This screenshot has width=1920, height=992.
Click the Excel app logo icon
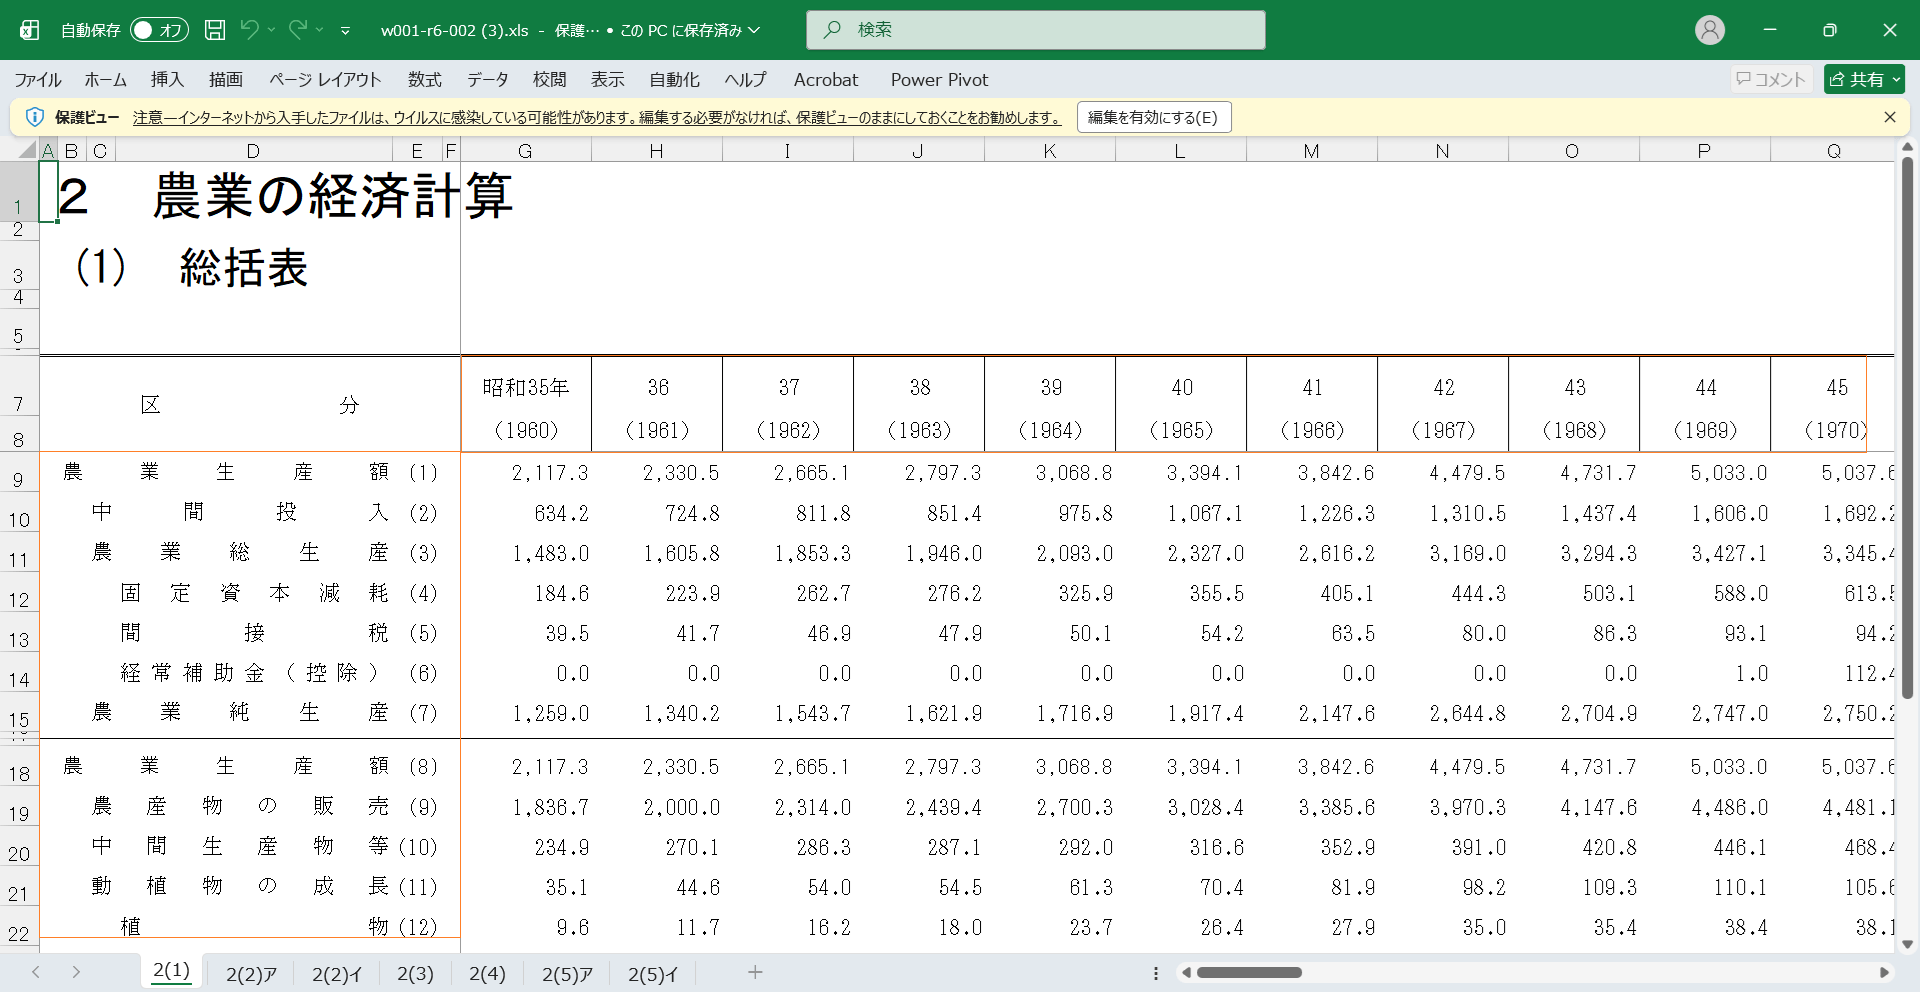[30, 30]
